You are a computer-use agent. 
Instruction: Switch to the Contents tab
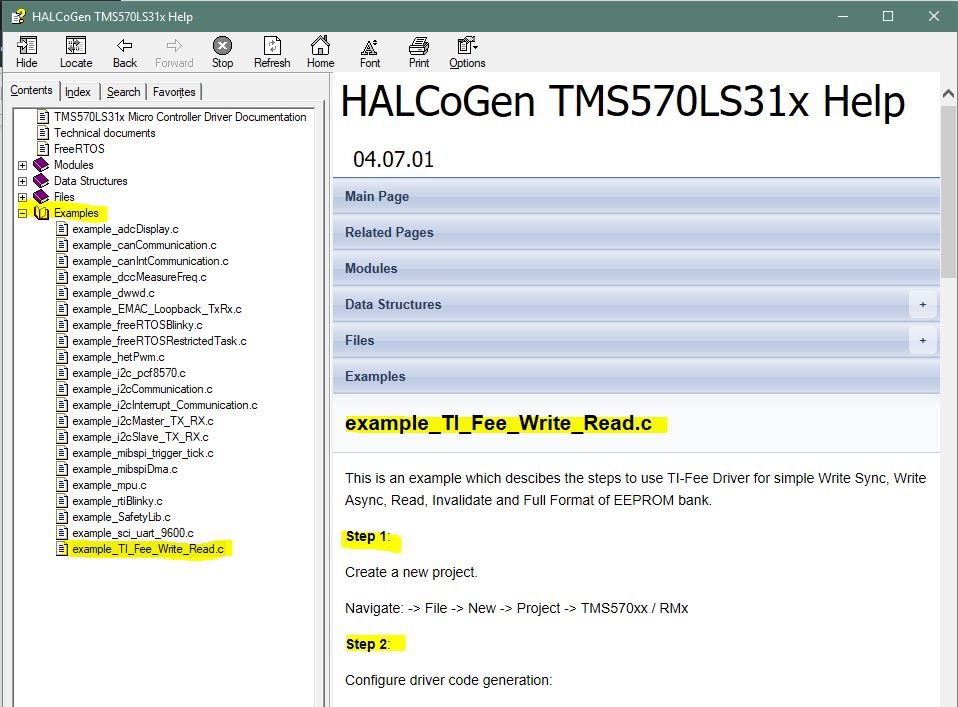31,90
